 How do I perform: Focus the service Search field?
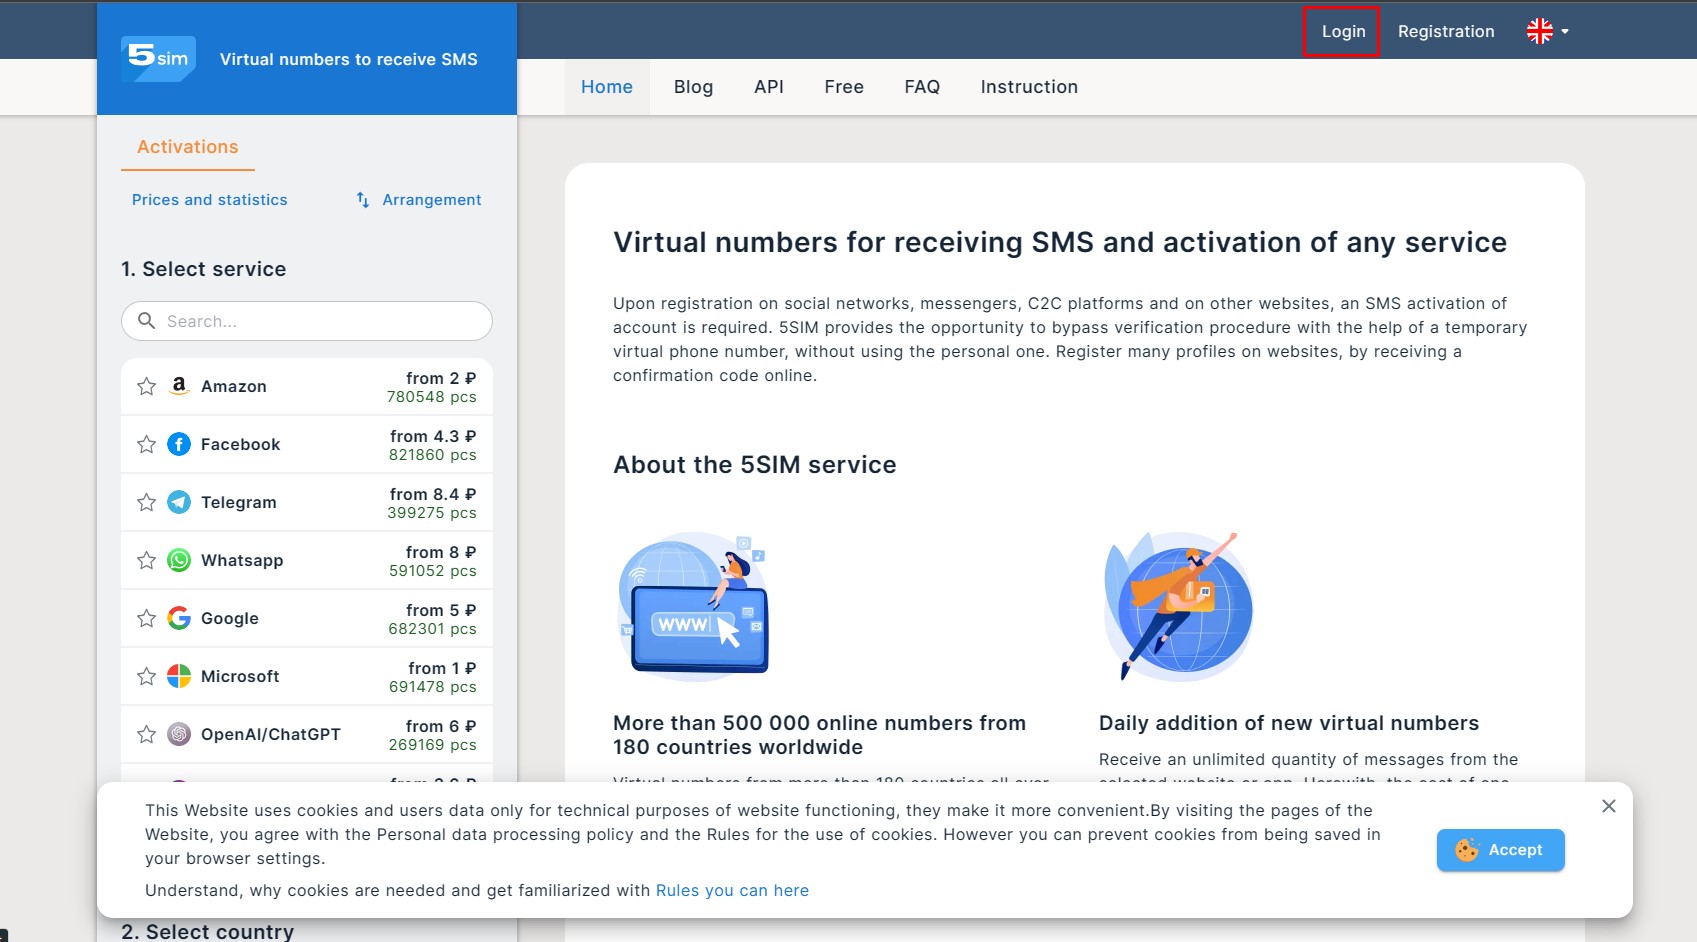click(320, 321)
